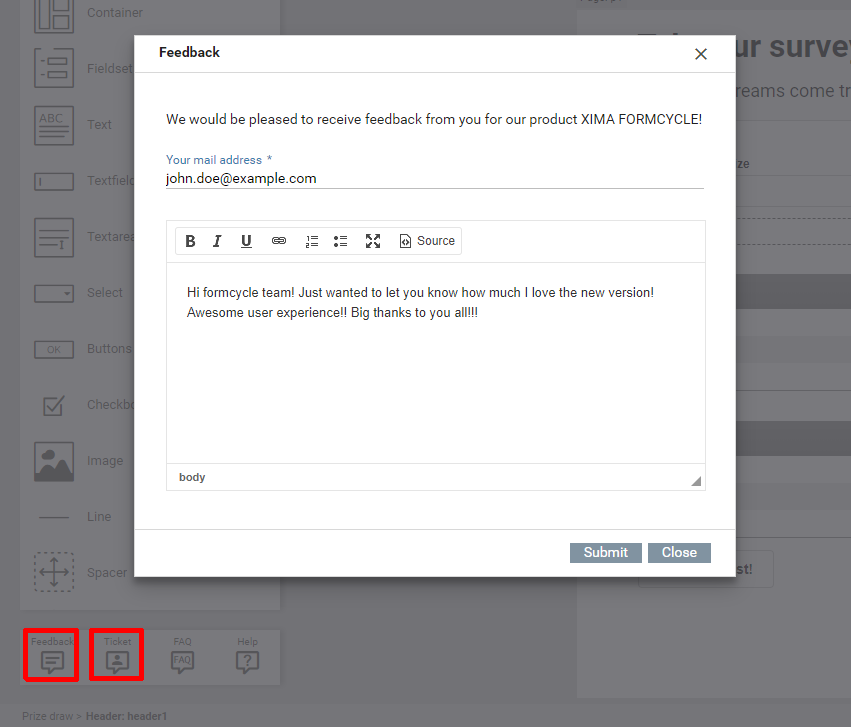Insert a bulleted list
851x727 pixels.
point(340,241)
